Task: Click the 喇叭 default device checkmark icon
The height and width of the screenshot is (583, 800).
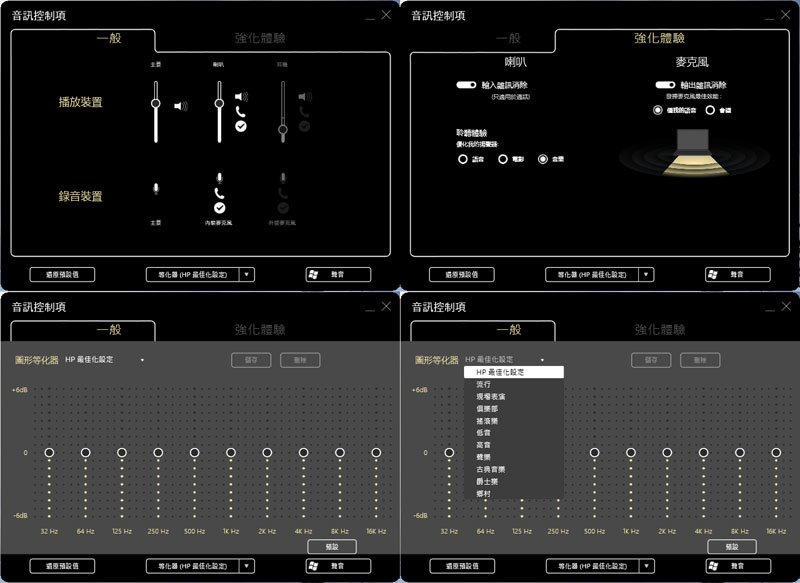Action: (x=241, y=126)
